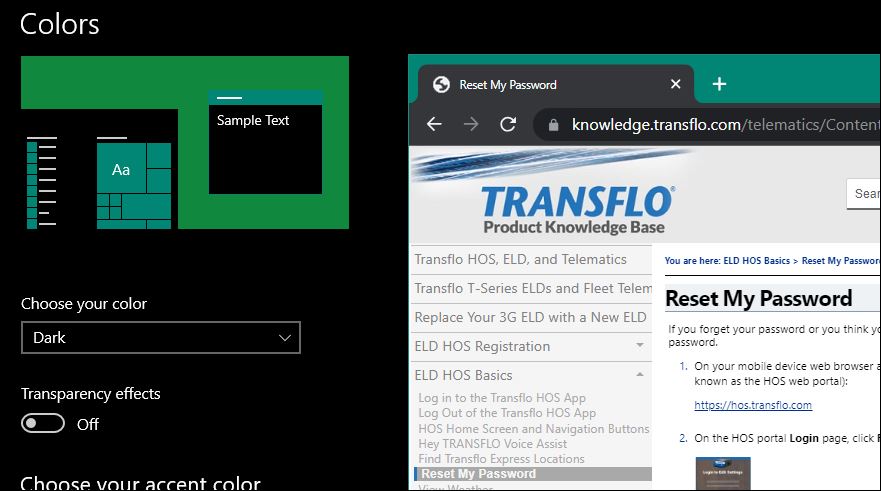Click the padlock site security icon
Screen dimensions: 881x491
coord(553,125)
